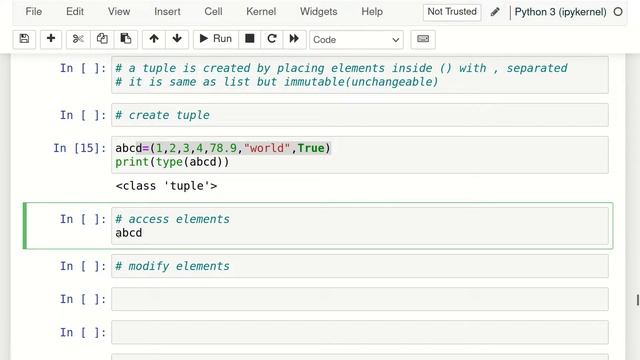Move the selected cell up with the arrow
This screenshot has width=640, height=360.
pyautogui.click(x=154, y=39)
